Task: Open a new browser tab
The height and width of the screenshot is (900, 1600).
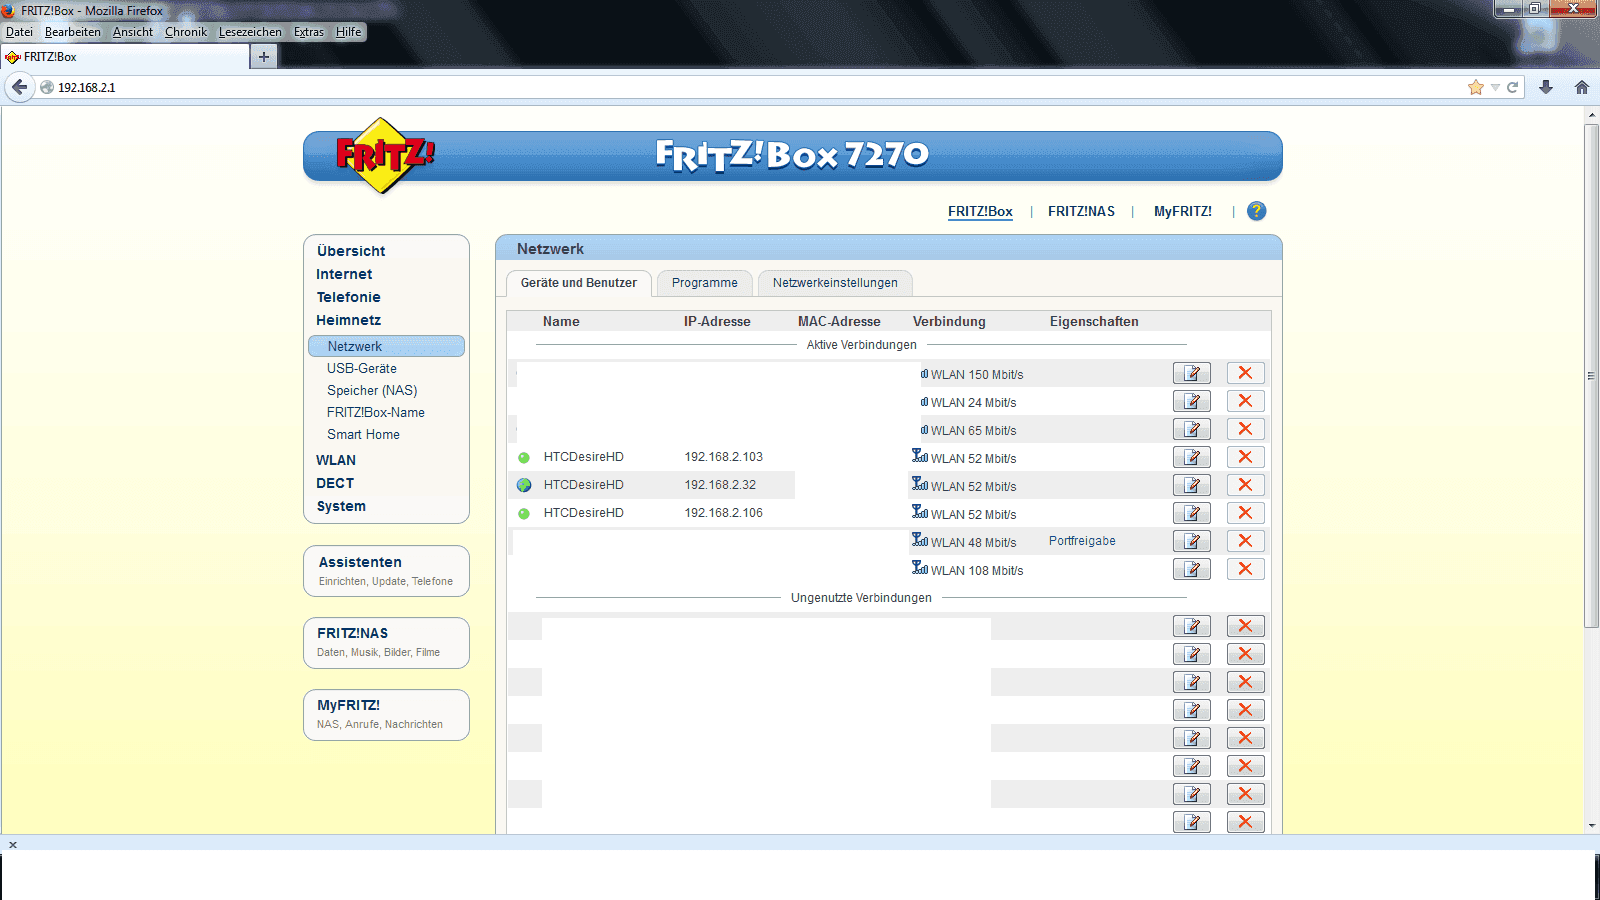Action: (x=264, y=57)
